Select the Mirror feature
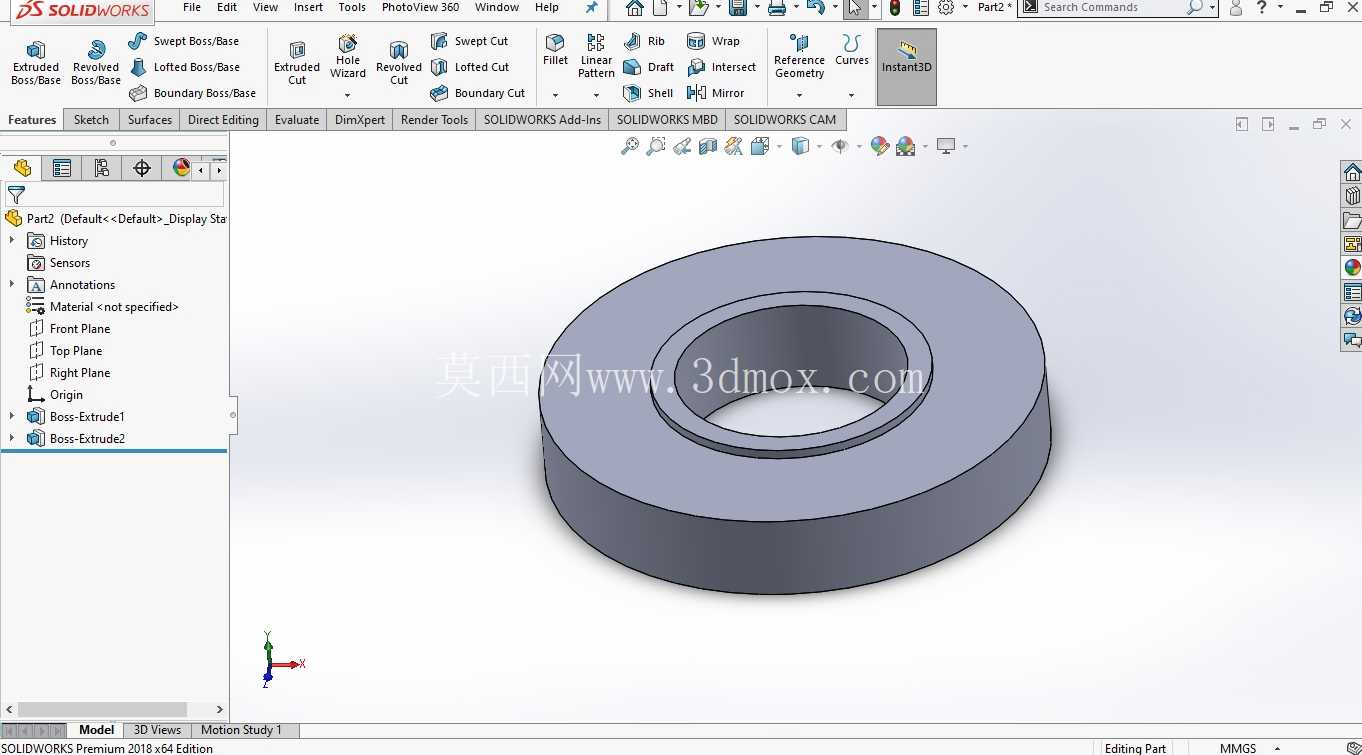Screen dimensions: 1362x755 (716, 93)
